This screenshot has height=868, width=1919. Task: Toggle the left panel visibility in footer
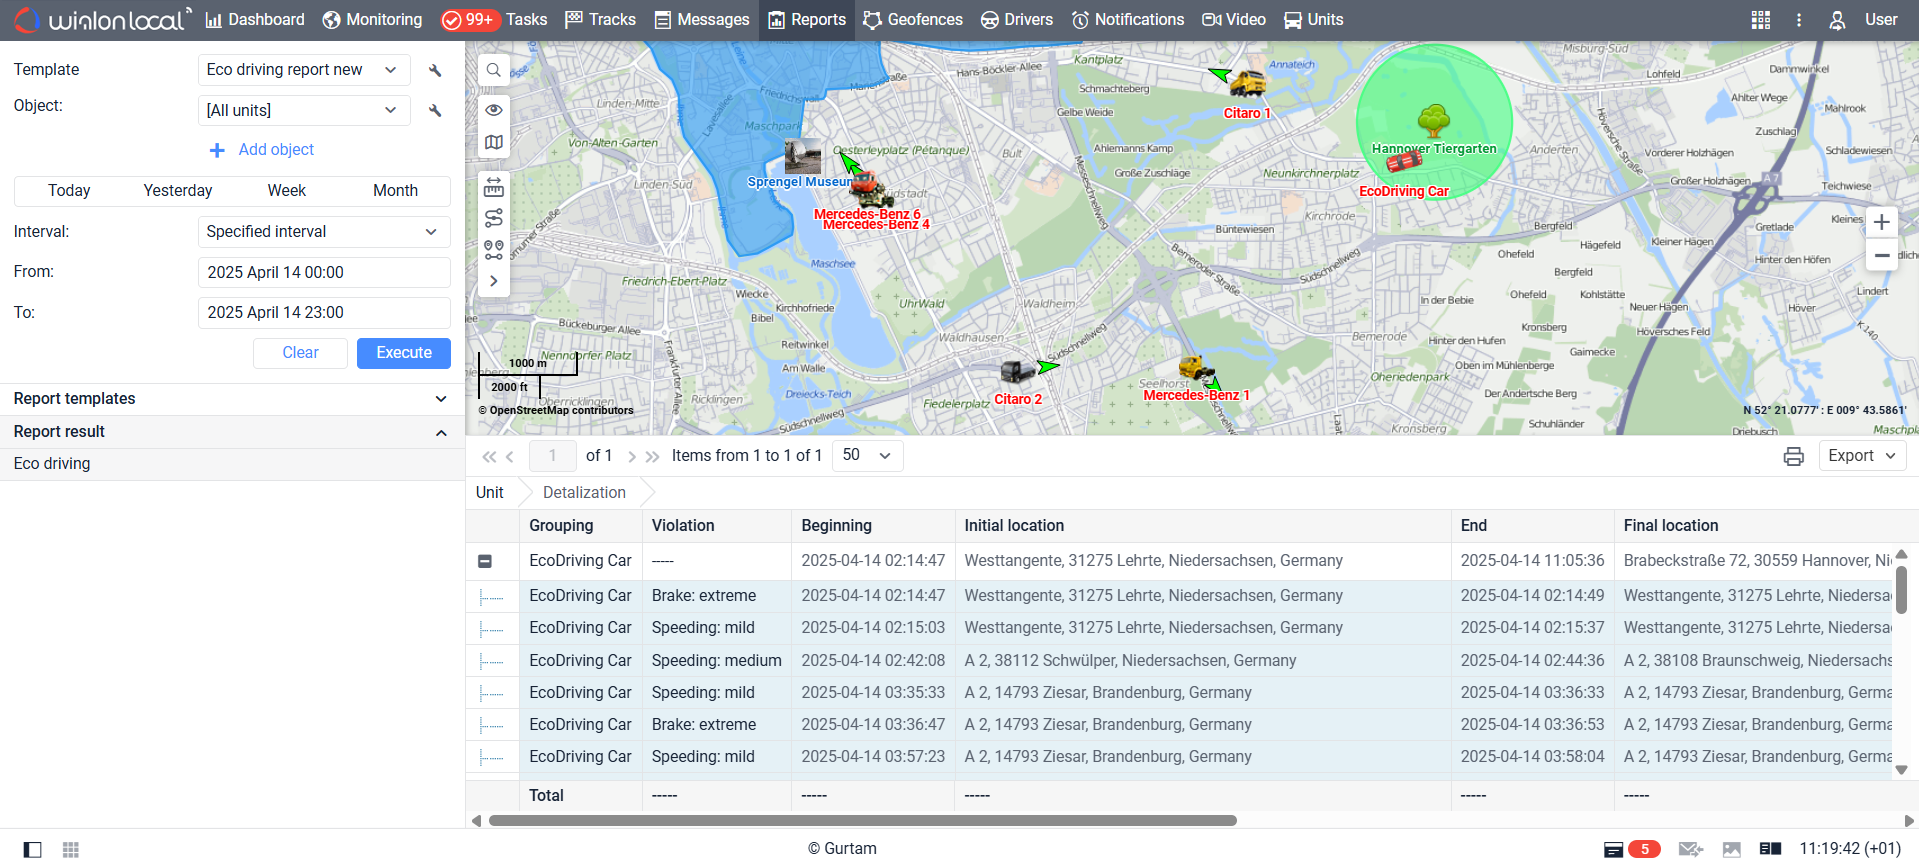[x=33, y=849]
